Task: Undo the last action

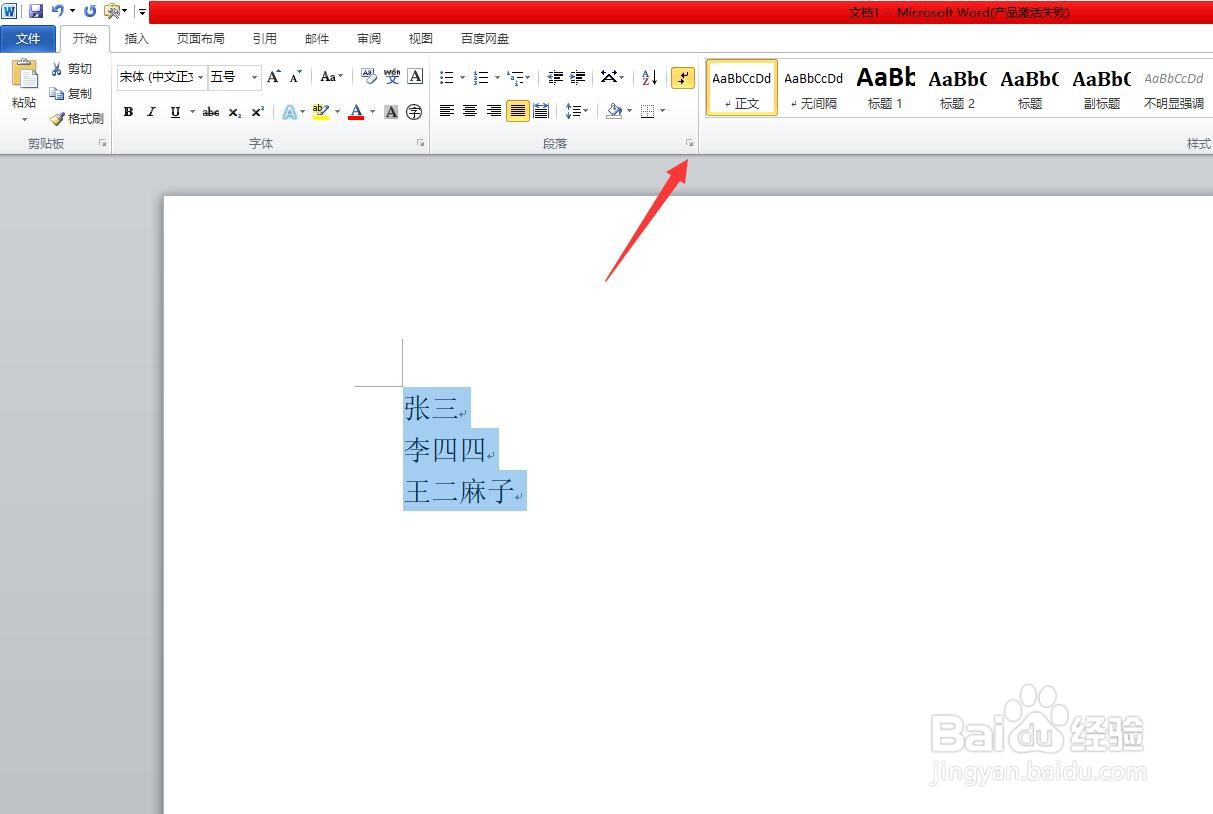Action: click(57, 11)
